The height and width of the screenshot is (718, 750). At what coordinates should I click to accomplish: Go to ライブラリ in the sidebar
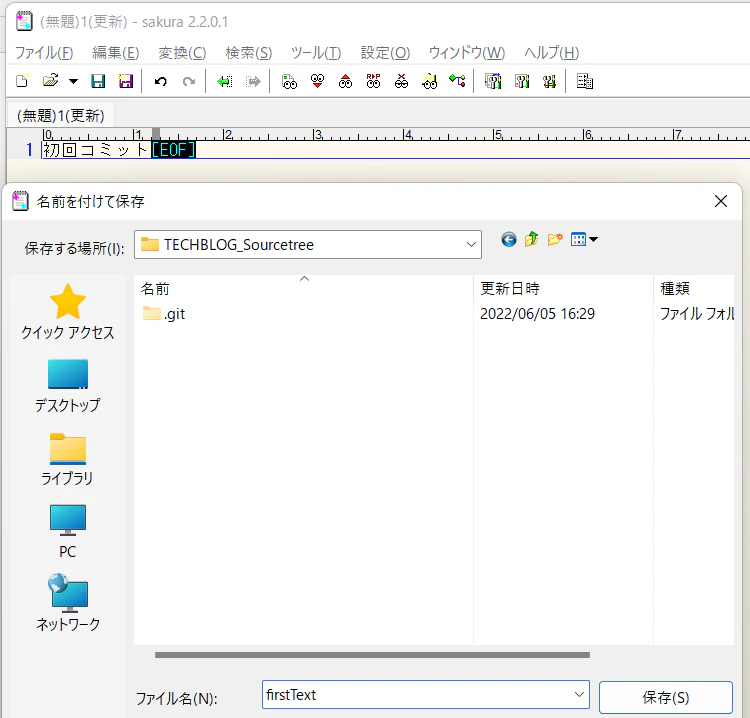67,459
